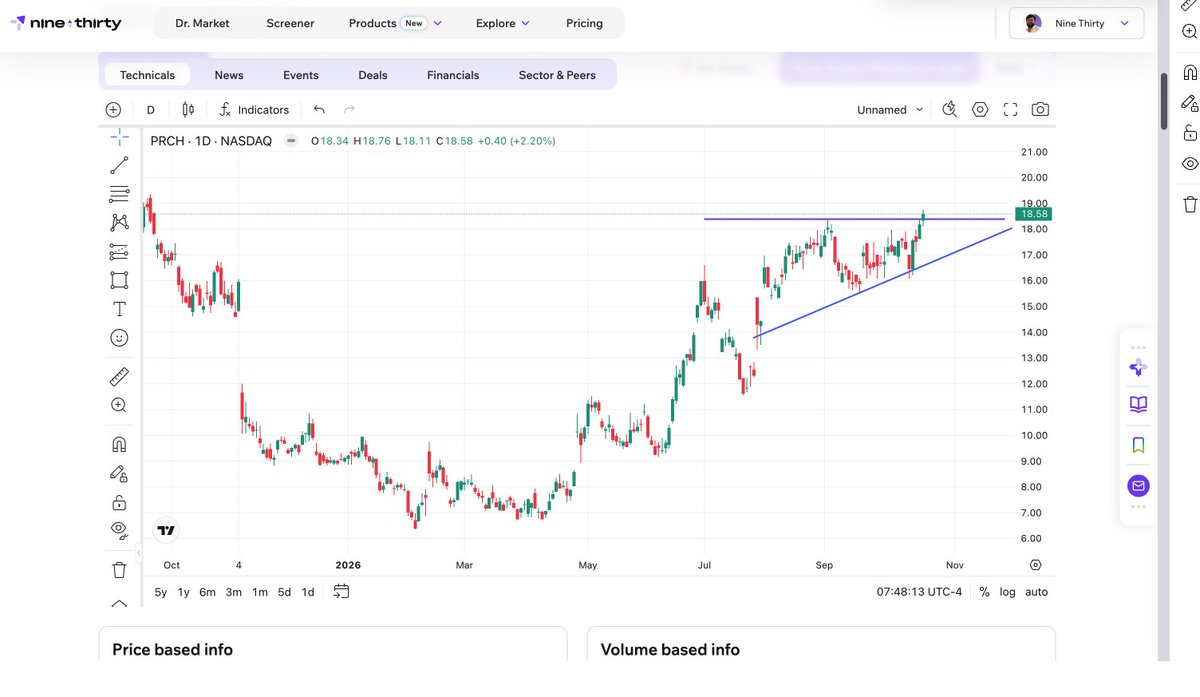Click the page vertical scrollbar thumb
The height and width of the screenshot is (697, 1200).
click(x=1164, y=101)
